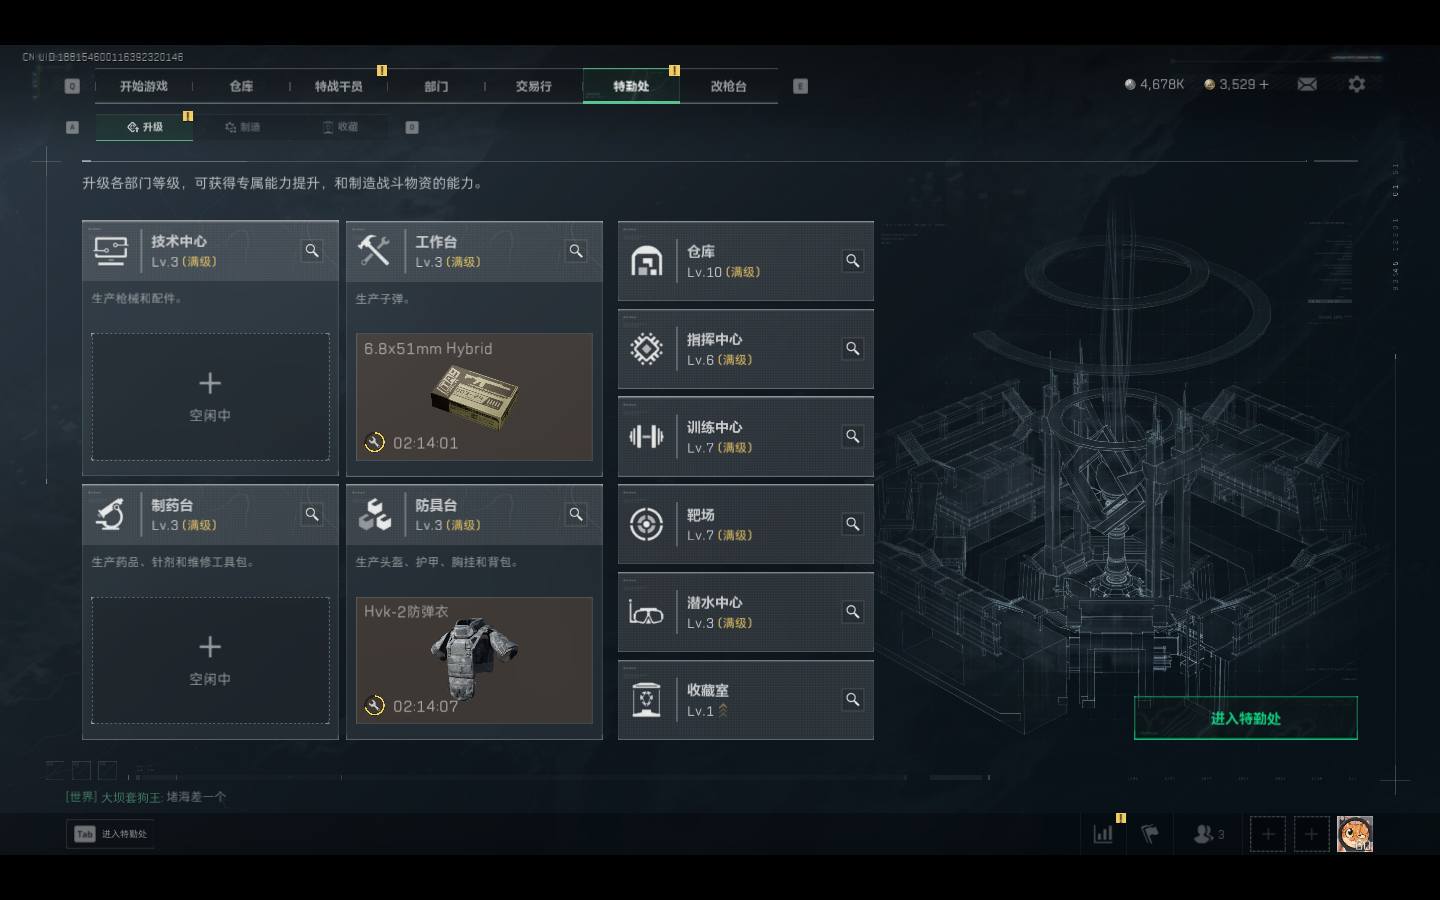Image resolution: width=1440 pixels, height=900 pixels.
Task: Click the 仓库 magnifier icon
Action: point(853,261)
